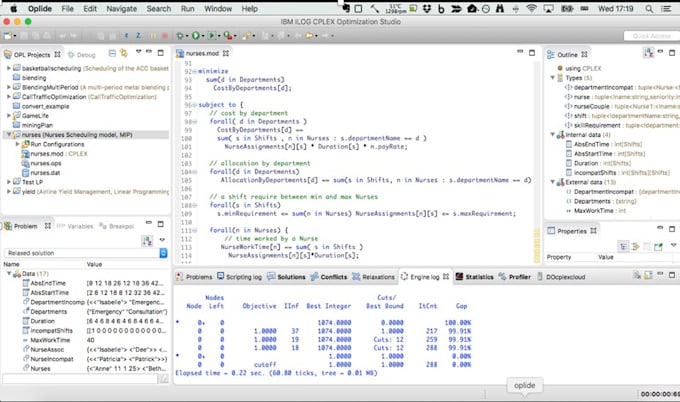The image size is (680, 402).
Task: Click the first Engine log toolbar icon
Action: click(636, 275)
